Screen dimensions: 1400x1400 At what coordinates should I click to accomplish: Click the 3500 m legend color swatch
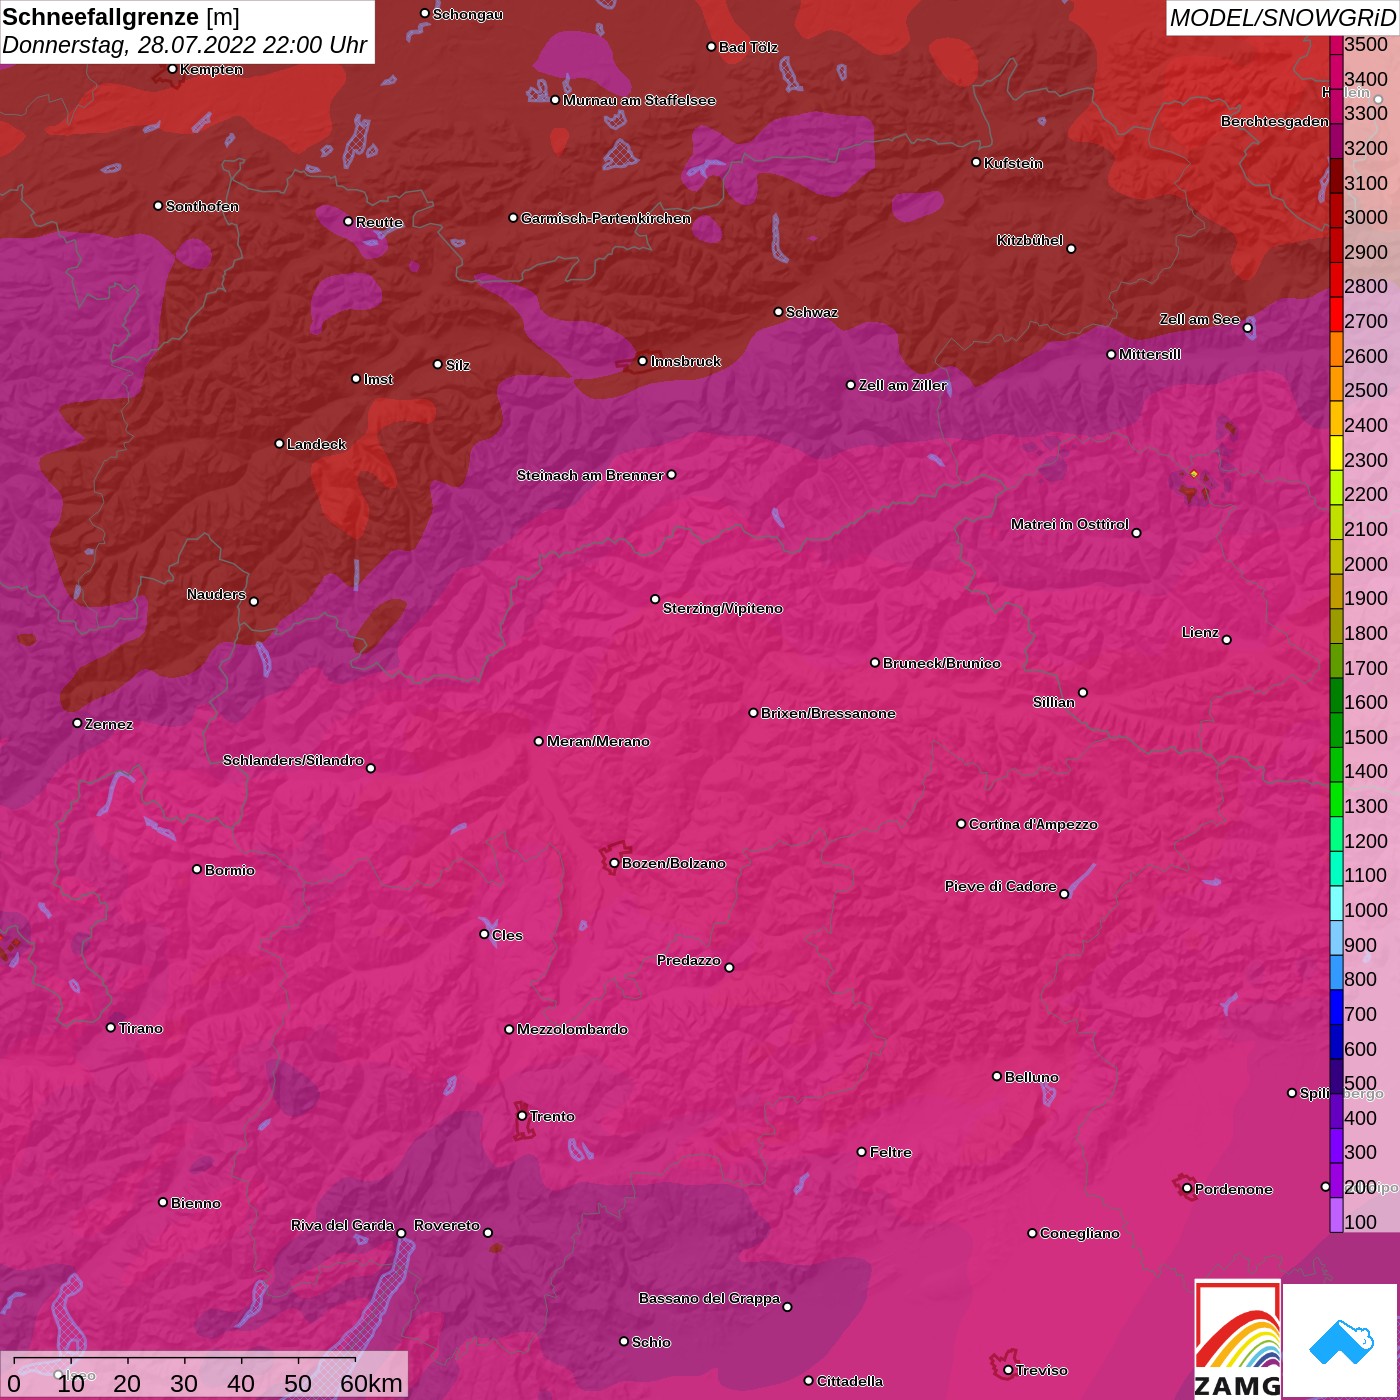(1336, 44)
